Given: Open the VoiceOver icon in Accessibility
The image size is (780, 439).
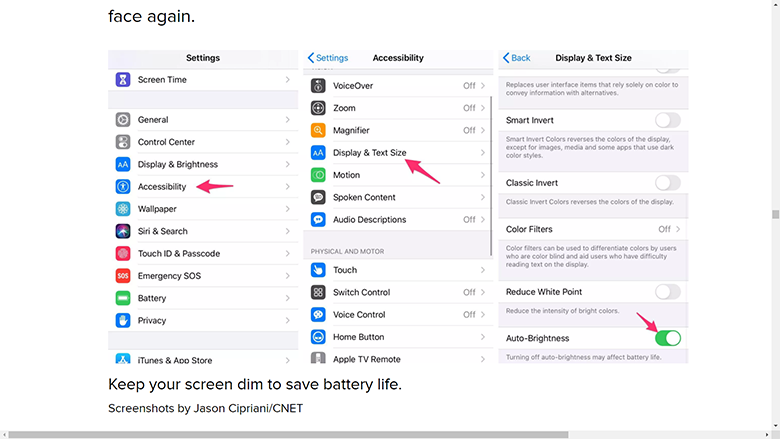Looking at the screenshot, I should [x=318, y=86].
